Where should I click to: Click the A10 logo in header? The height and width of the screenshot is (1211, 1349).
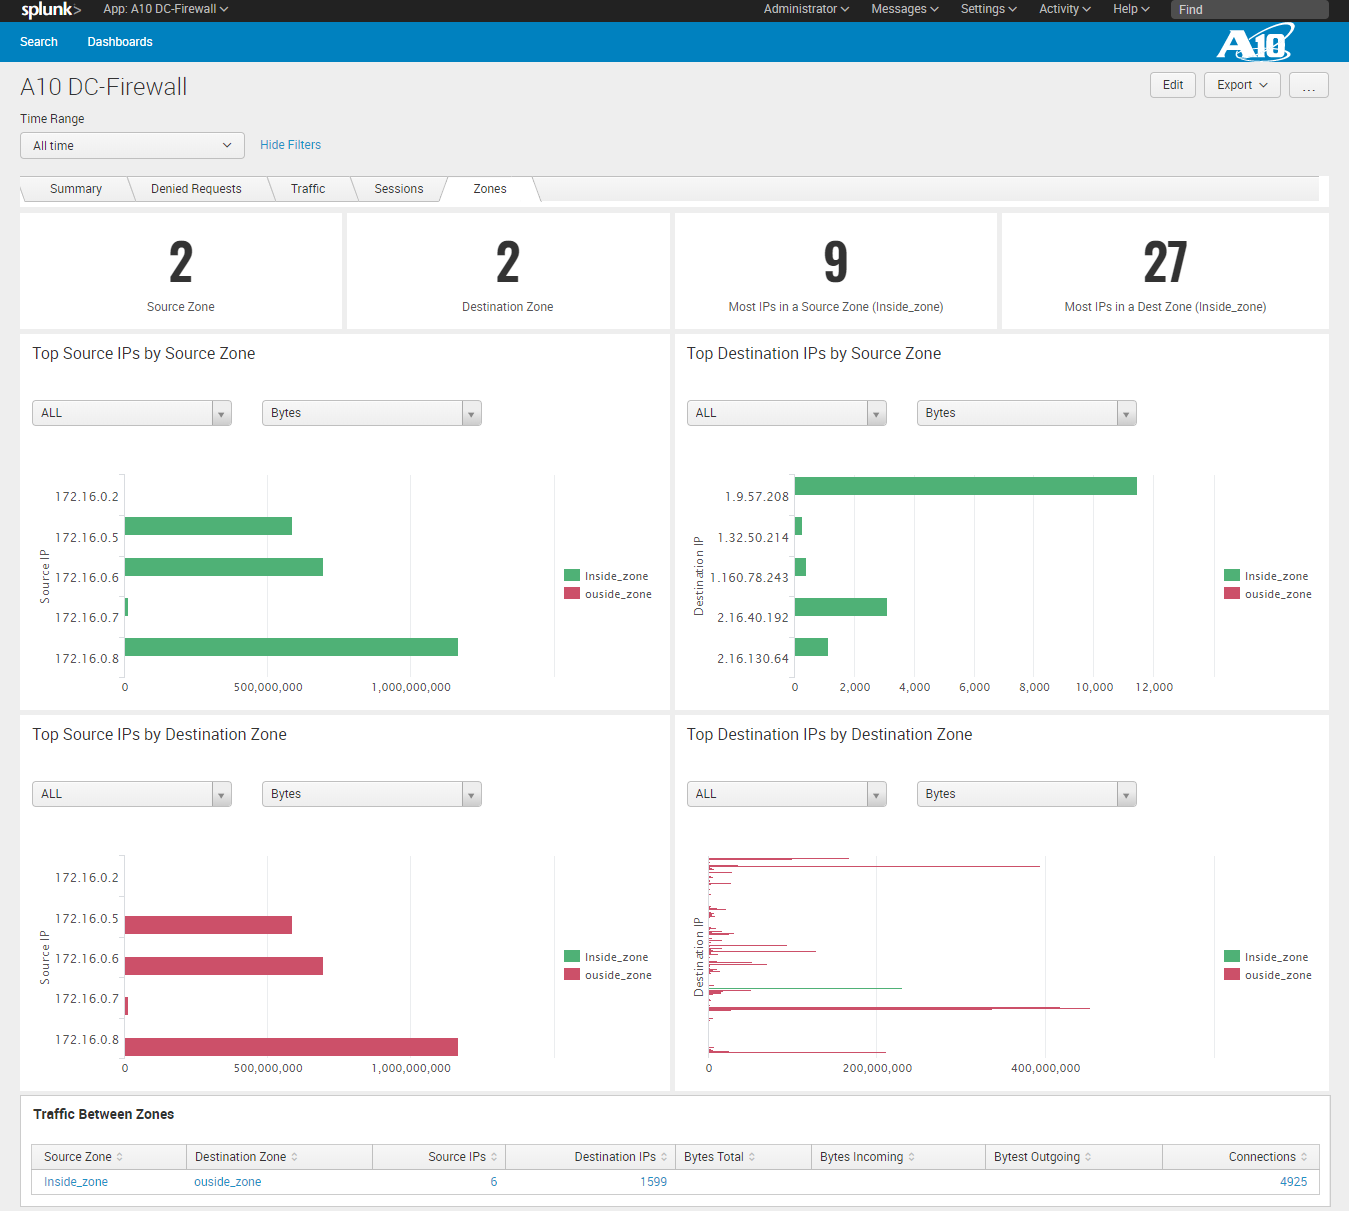1256,42
